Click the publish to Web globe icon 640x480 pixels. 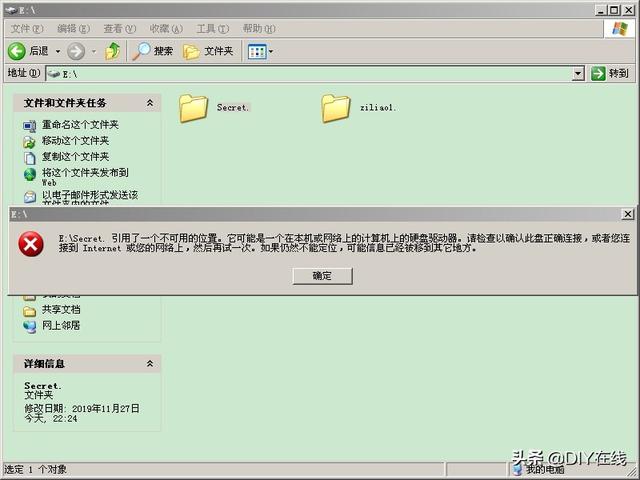click(30, 174)
